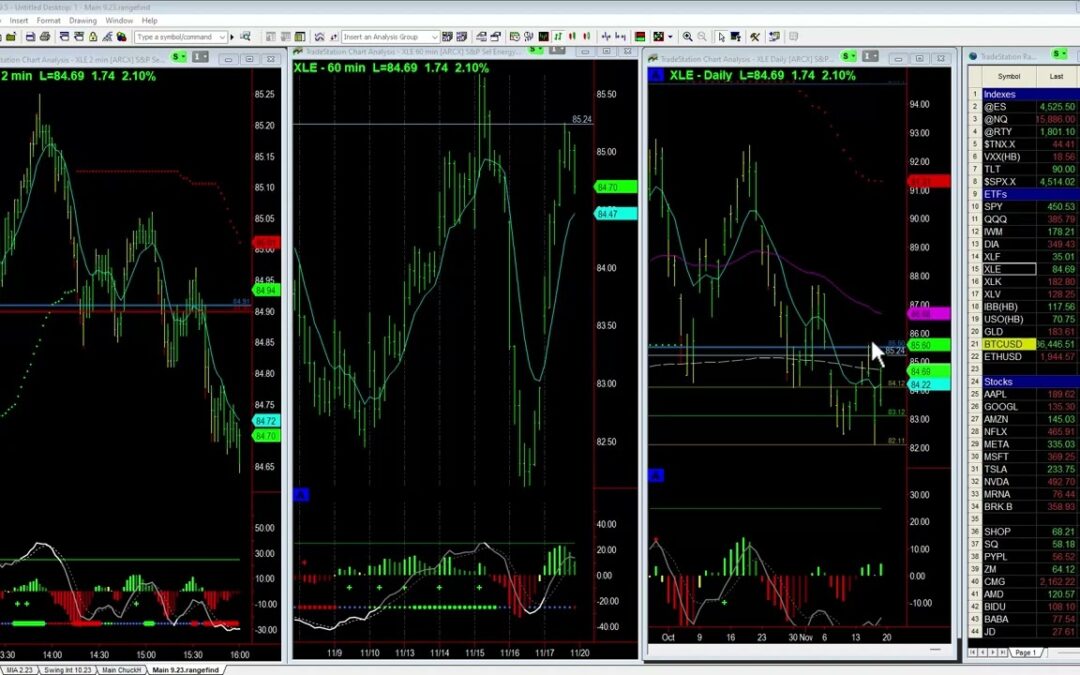Select the BTCUSD symbol row

click(1029, 344)
